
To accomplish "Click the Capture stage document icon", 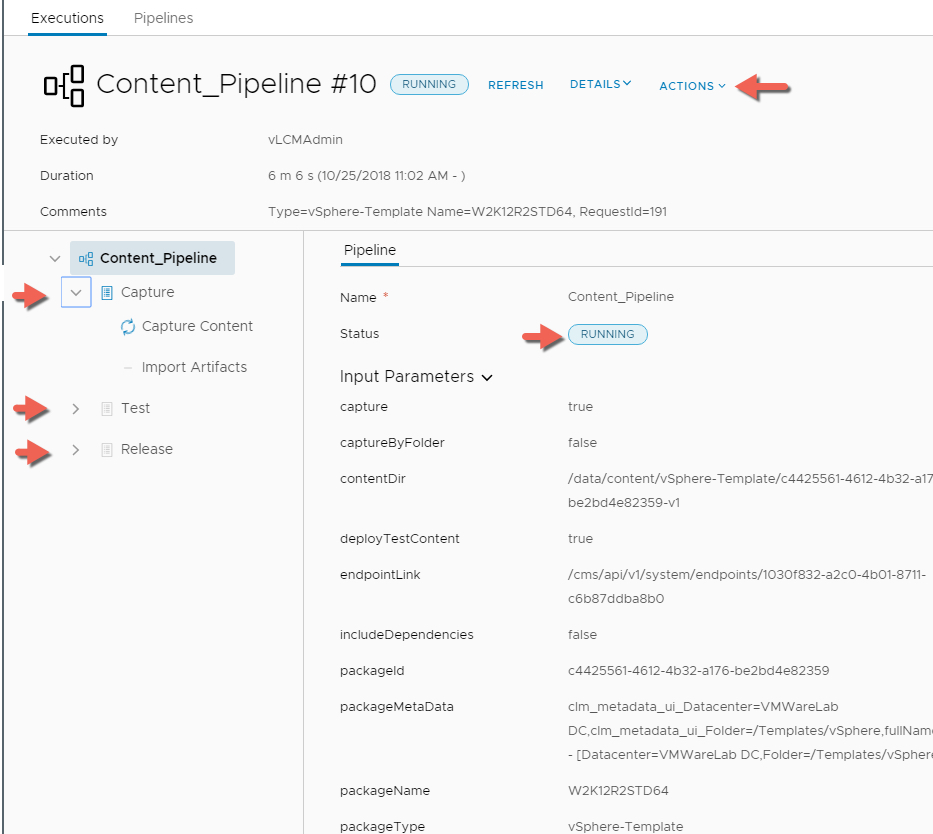I will (x=107, y=293).
